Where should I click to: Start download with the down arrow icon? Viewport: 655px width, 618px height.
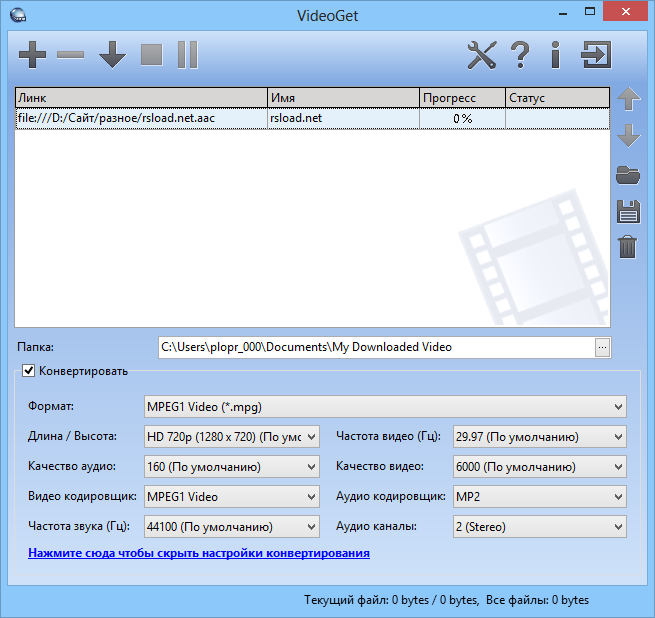point(112,55)
